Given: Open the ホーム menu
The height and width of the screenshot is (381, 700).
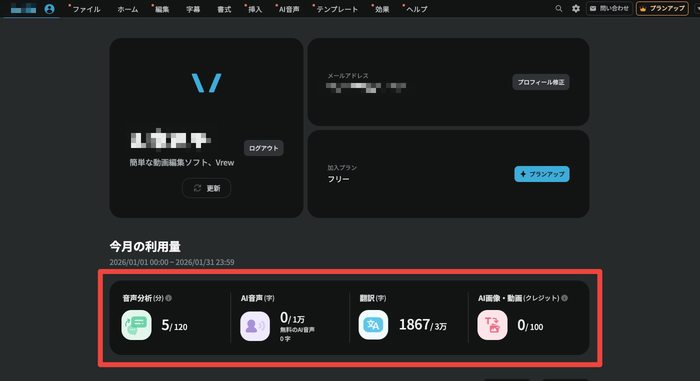Looking at the screenshot, I should pos(128,9).
